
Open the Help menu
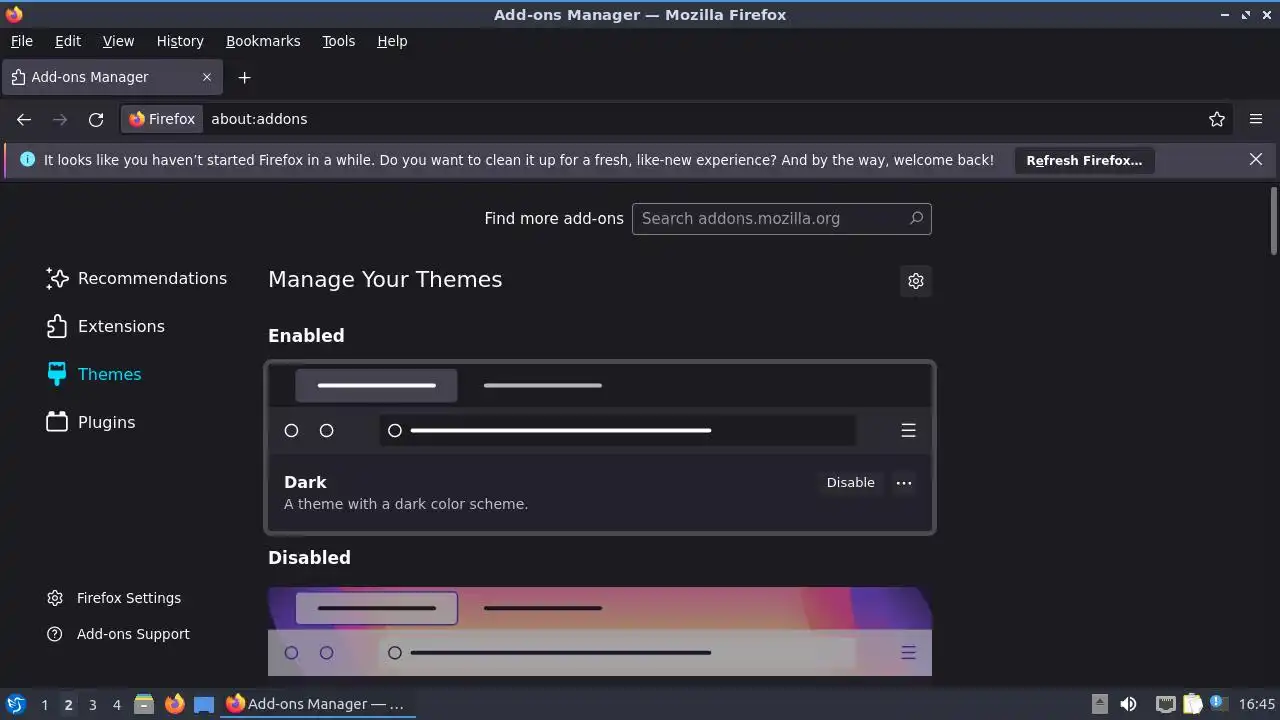click(392, 41)
